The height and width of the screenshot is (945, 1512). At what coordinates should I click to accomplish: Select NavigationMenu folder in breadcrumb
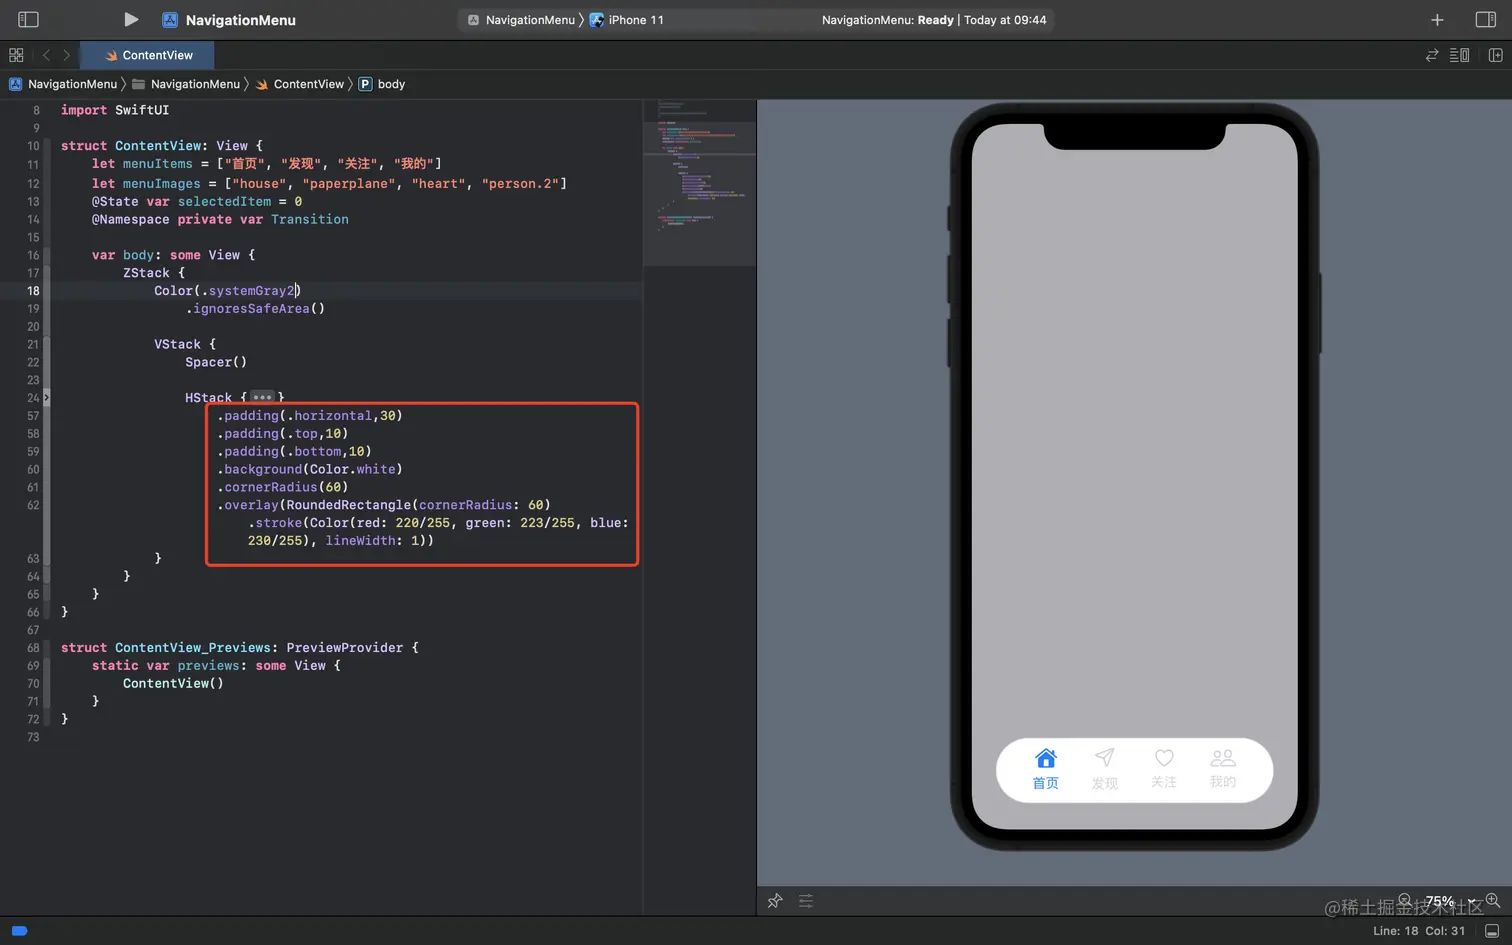click(x=186, y=84)
